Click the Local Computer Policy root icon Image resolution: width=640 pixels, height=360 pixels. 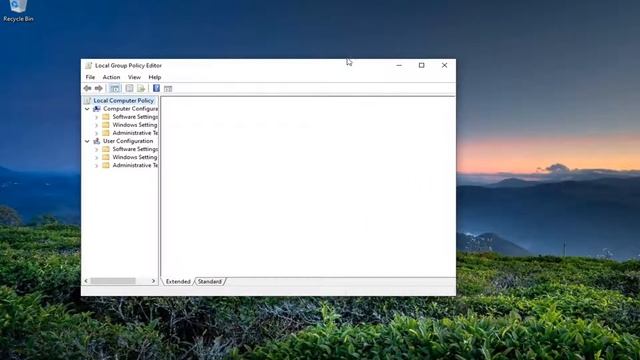click(87, 100)
